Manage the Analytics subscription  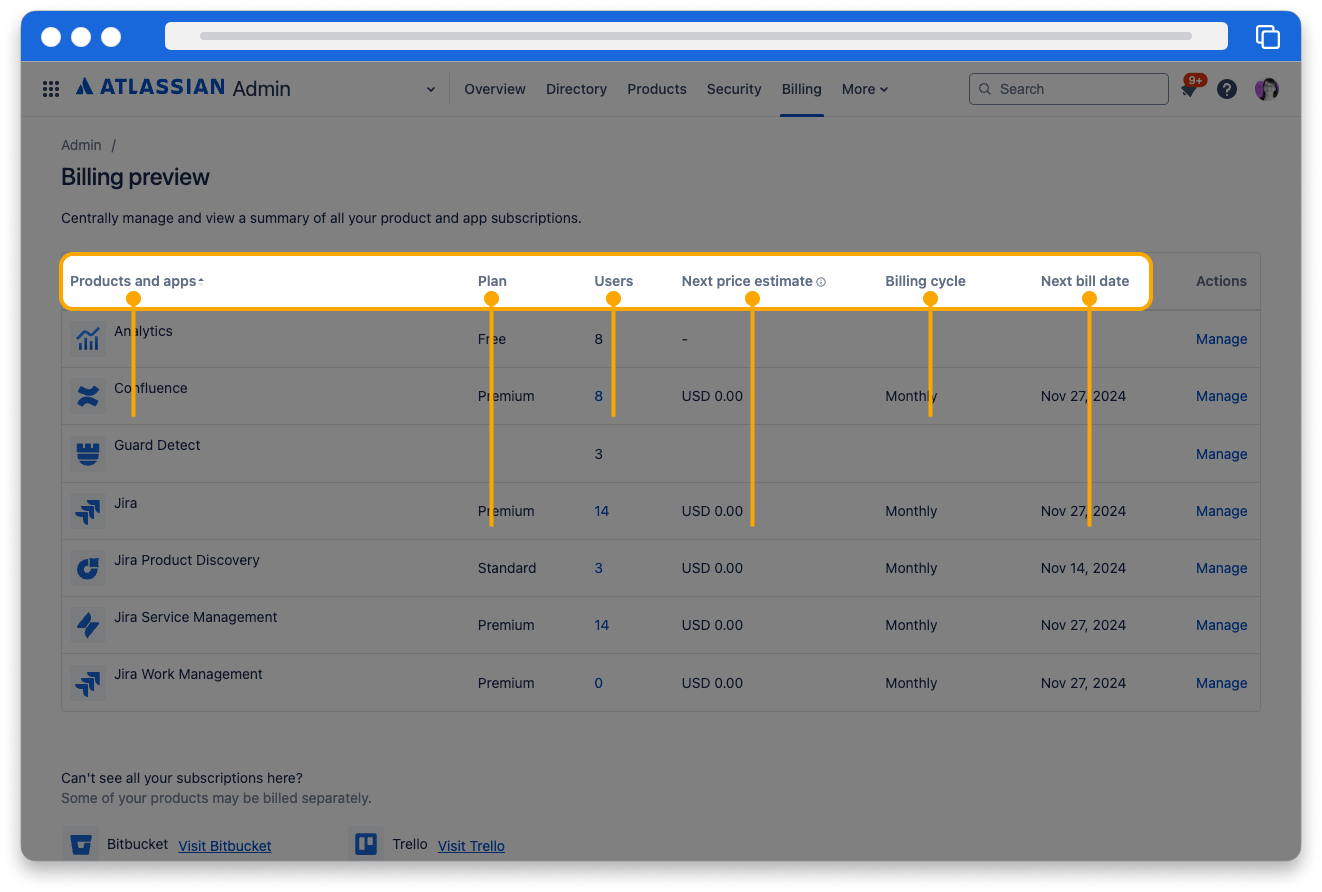[1221, 339]
